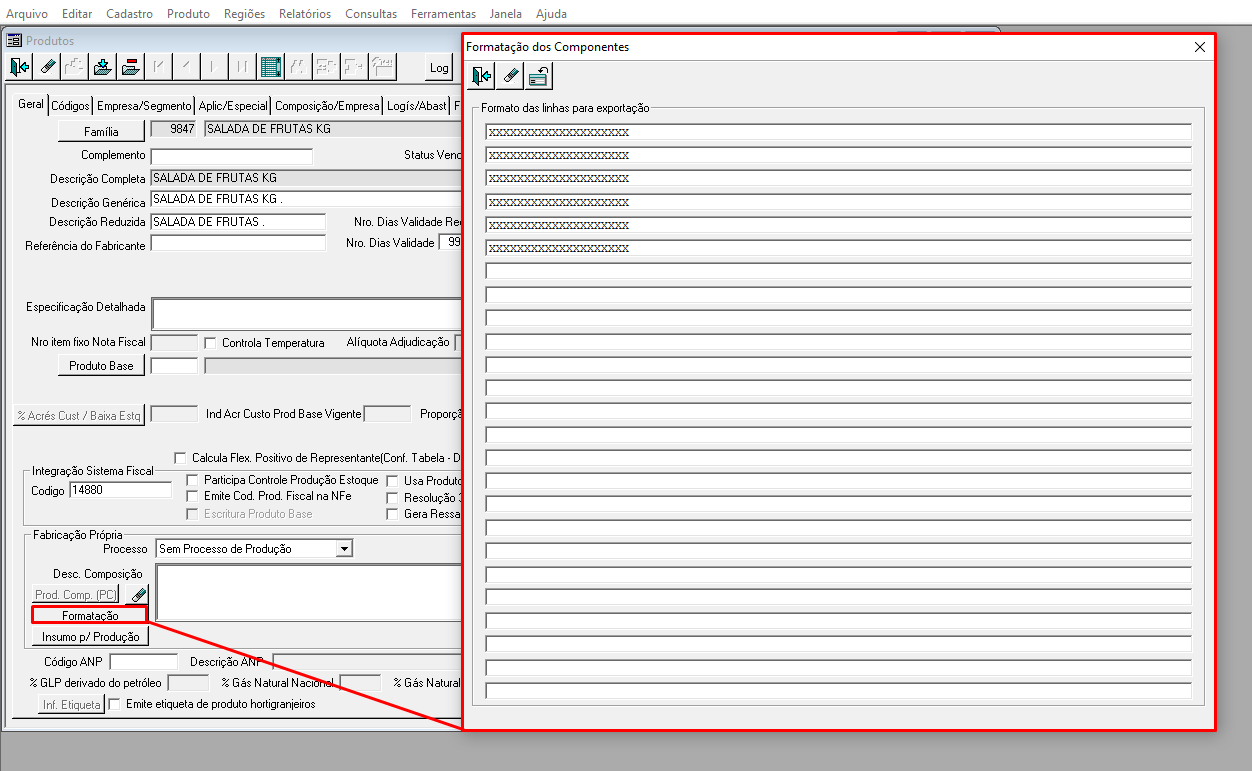Screen dimensions: 1252x771
Task: Open the Consultas menu
Action: click(x=371, y=14)
